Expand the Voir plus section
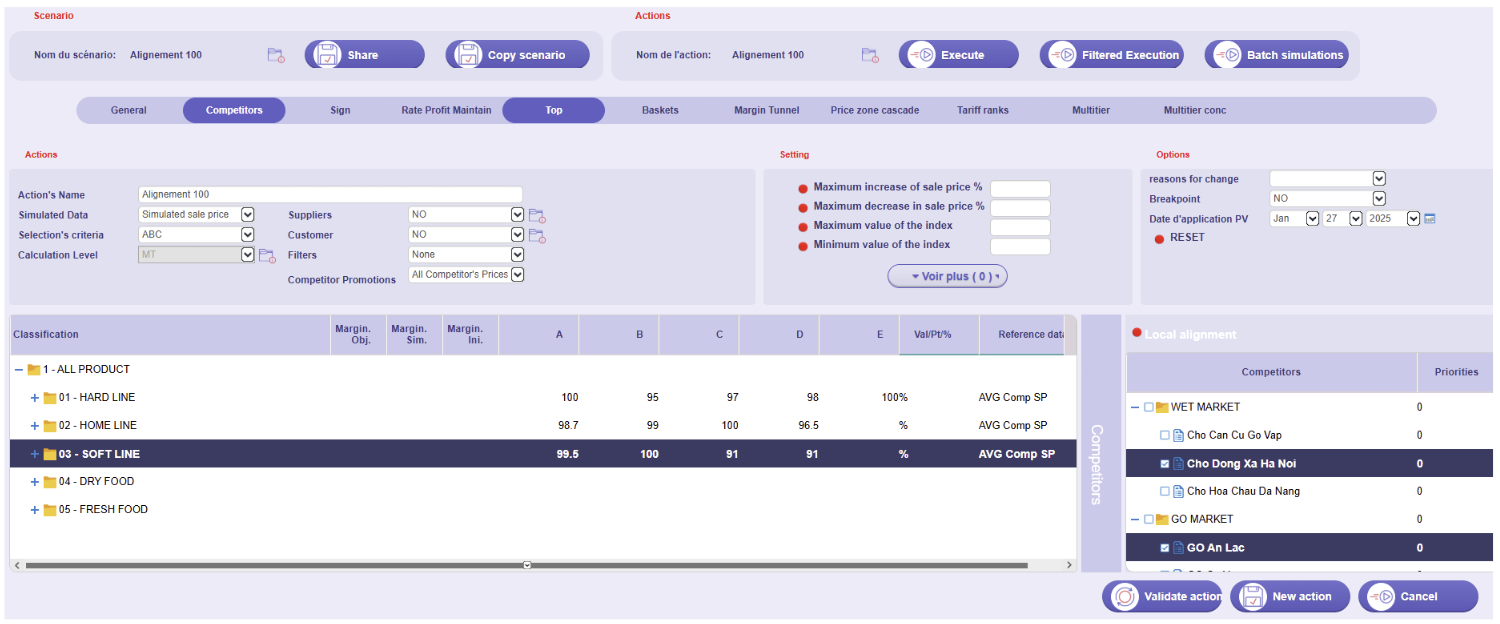The height and width of the screenshot is (624, 1500). (947, 277)
